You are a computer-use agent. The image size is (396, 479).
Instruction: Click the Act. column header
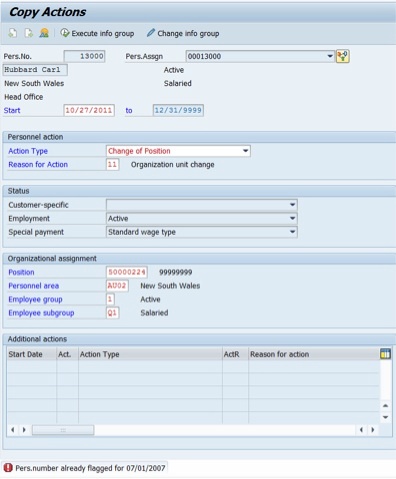tap(67, 354)
